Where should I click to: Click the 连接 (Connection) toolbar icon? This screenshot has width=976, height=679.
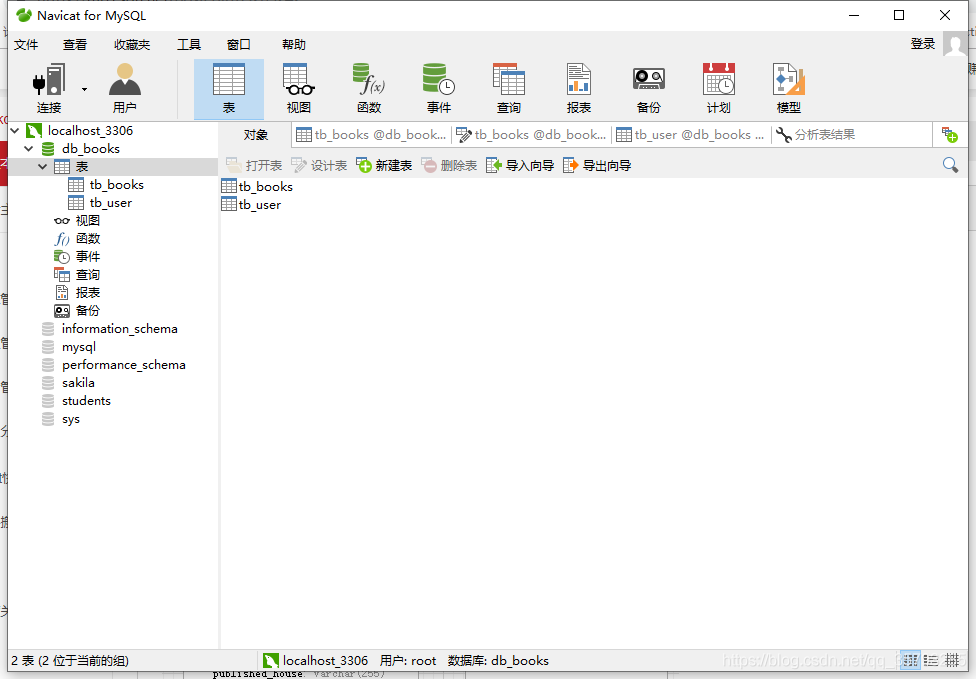[x=47, y=87]
